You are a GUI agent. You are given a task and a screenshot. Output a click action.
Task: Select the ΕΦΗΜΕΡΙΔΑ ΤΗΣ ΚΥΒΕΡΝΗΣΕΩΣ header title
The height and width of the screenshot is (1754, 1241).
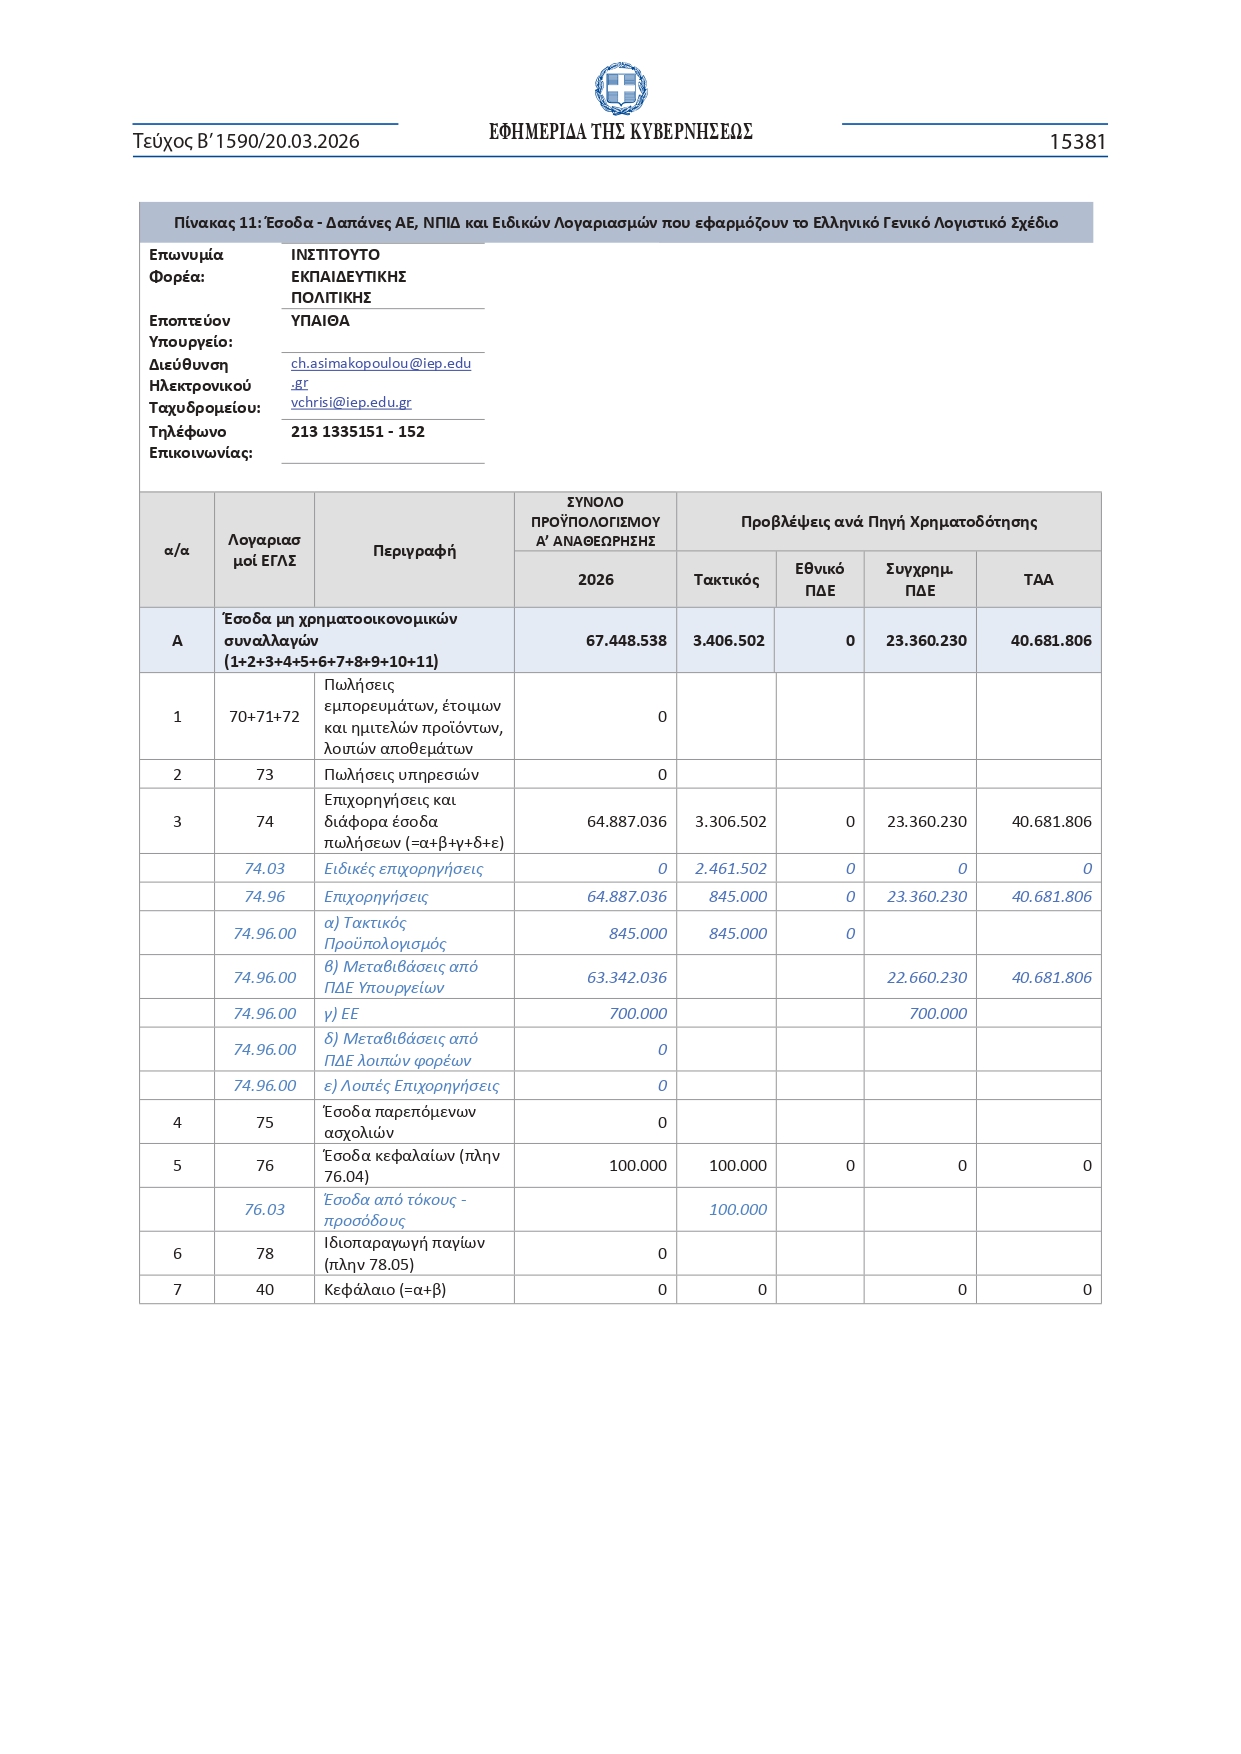620,132
